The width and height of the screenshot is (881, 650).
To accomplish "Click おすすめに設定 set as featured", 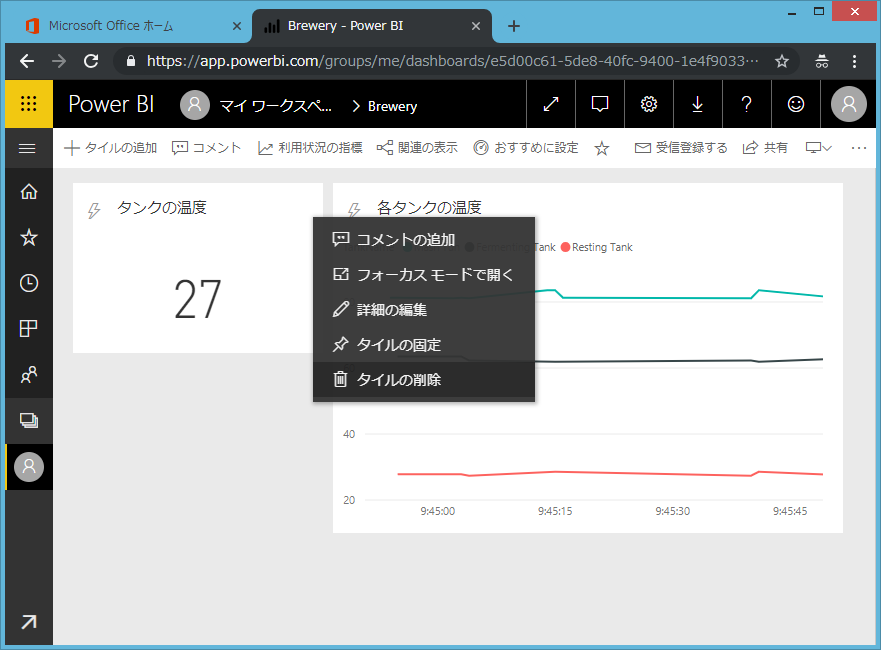I will [x=526, y=148].
